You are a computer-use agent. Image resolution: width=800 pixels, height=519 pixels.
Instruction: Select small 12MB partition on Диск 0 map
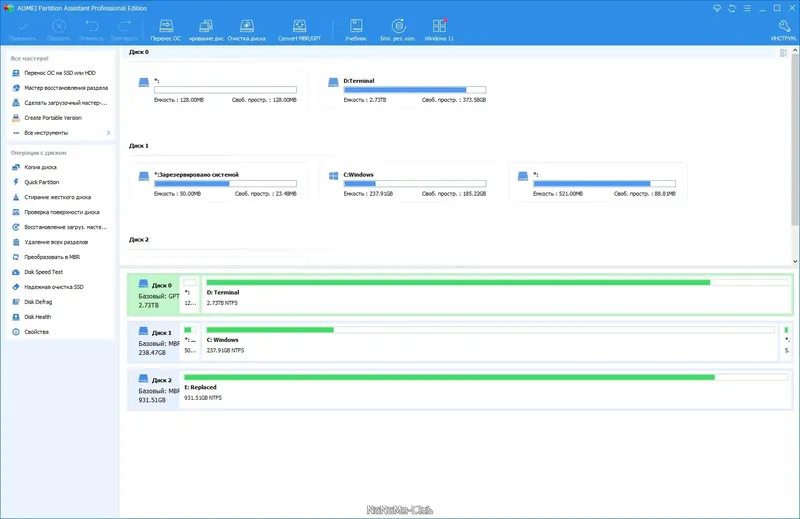[x=190, y=294]
